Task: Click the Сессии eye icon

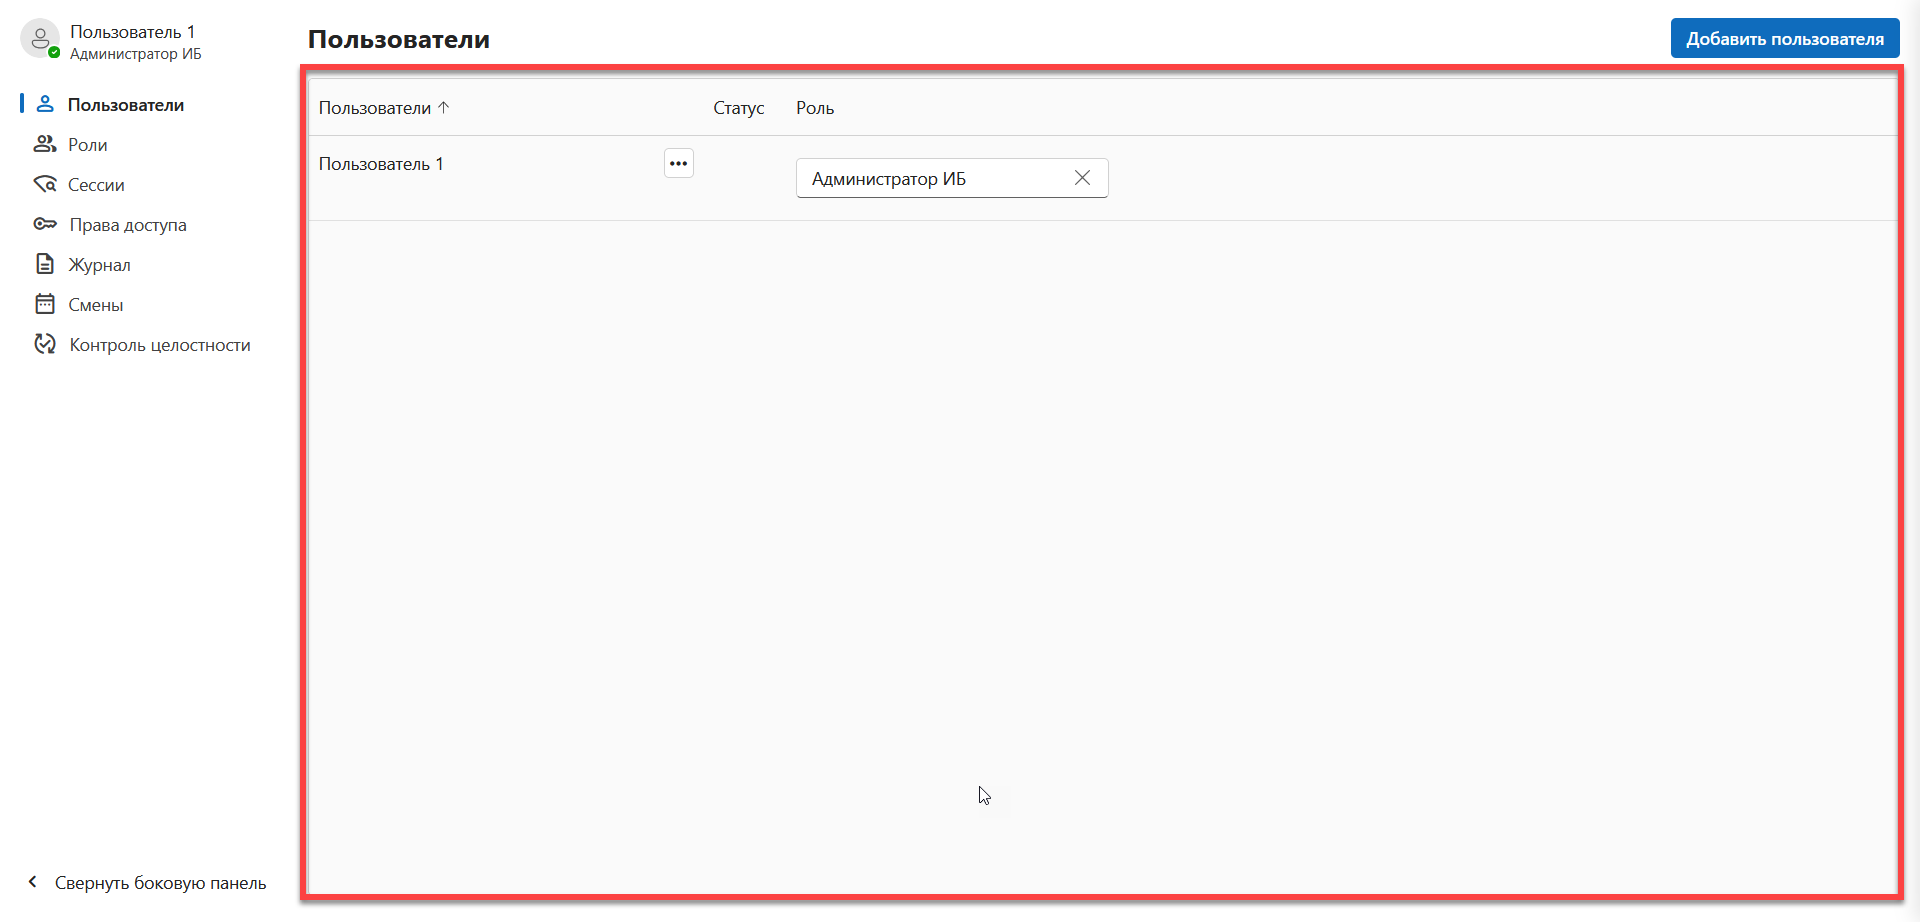Action: [45, 184]
